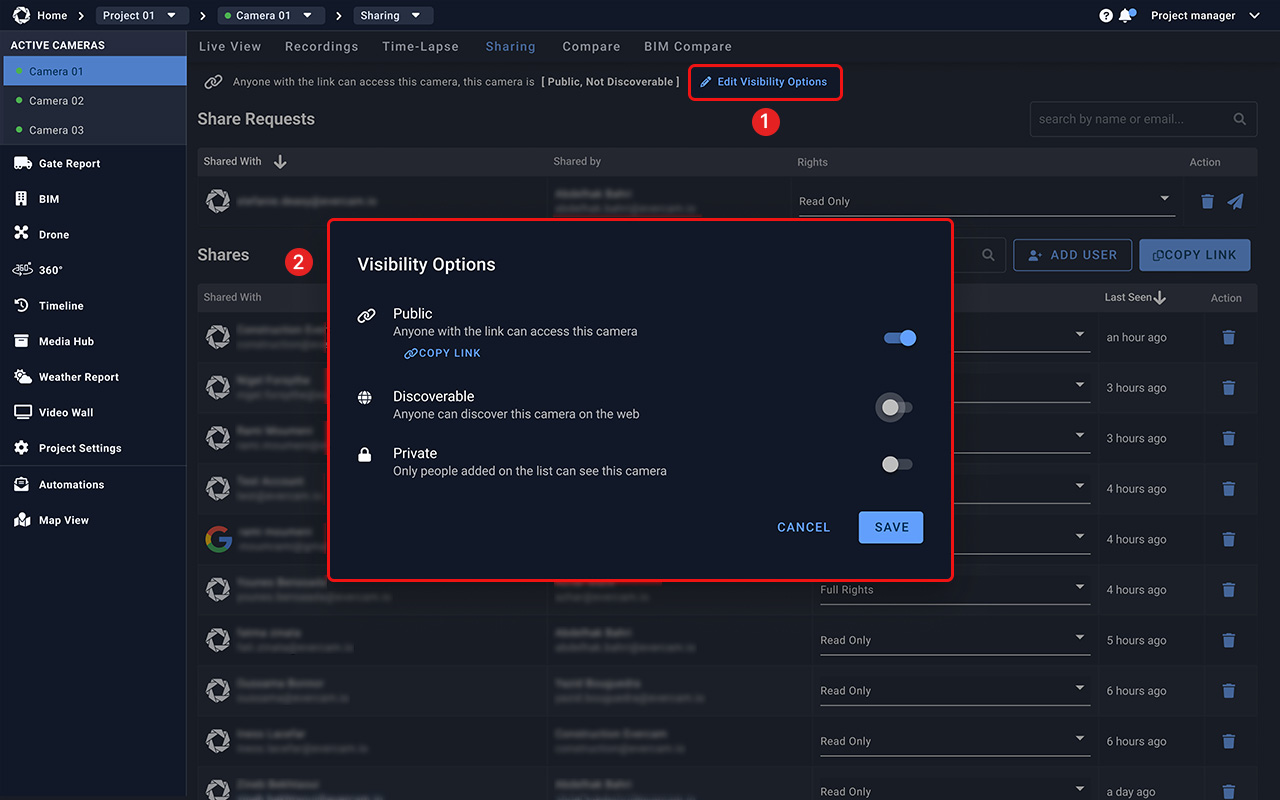
Task: Click search magnifier in Share Requests
Action: point(1239,119)
